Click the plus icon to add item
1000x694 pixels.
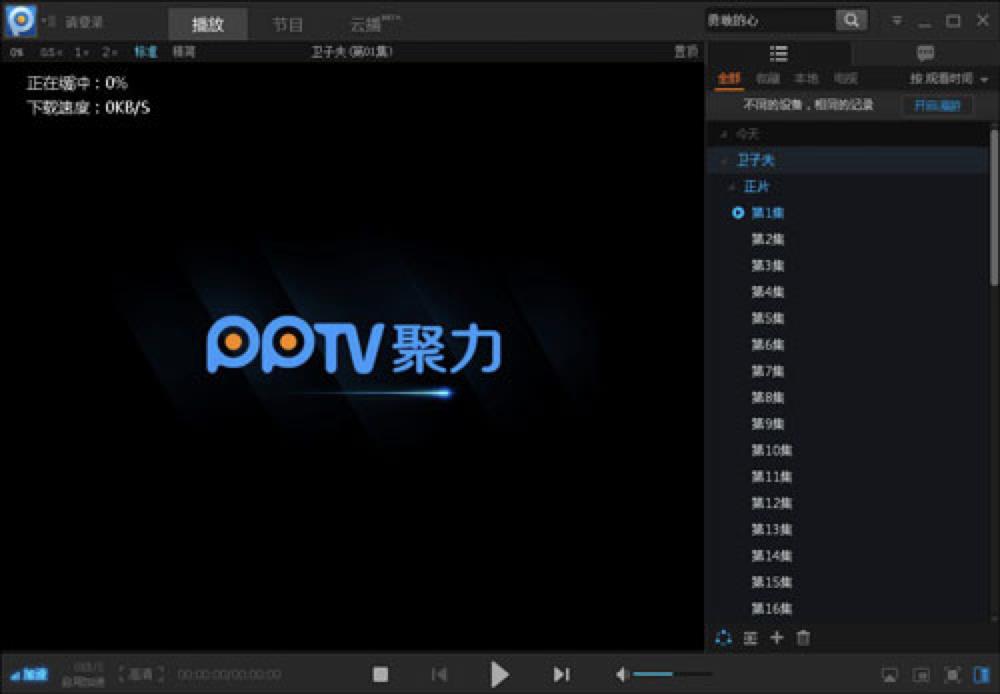[x=777, y=637]
